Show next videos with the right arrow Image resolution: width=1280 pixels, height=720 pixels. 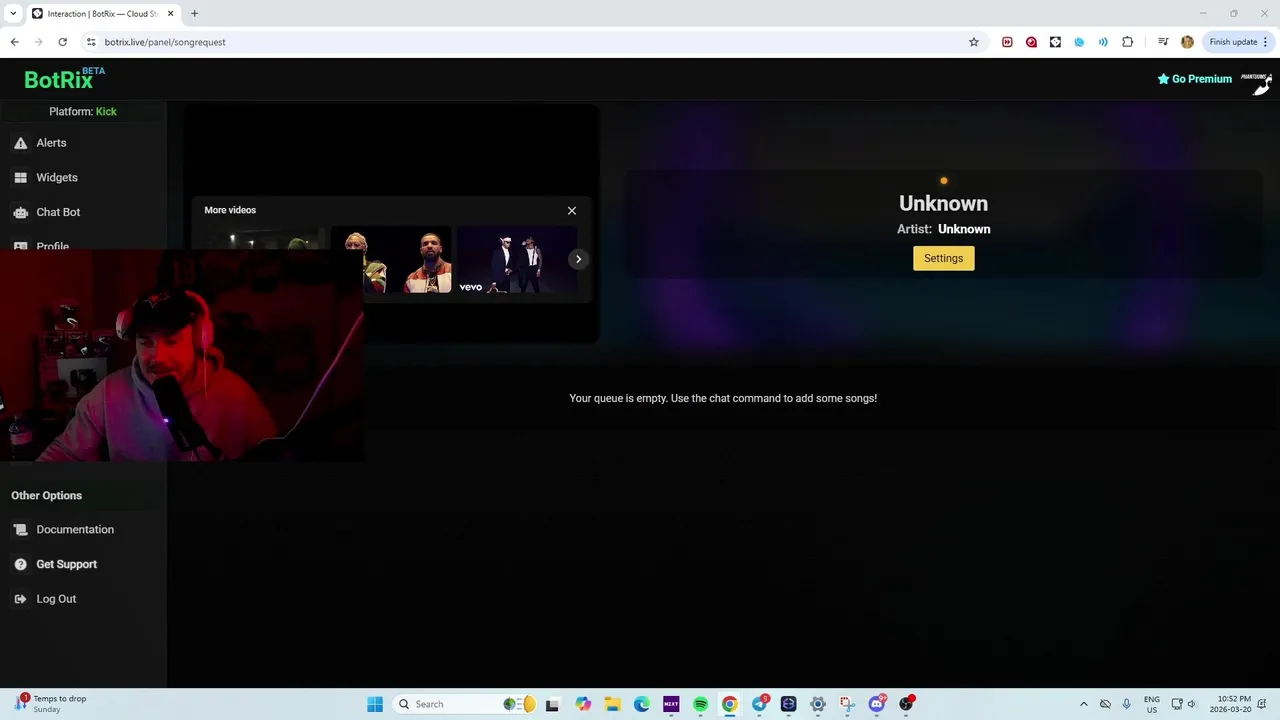coord(578,259)
